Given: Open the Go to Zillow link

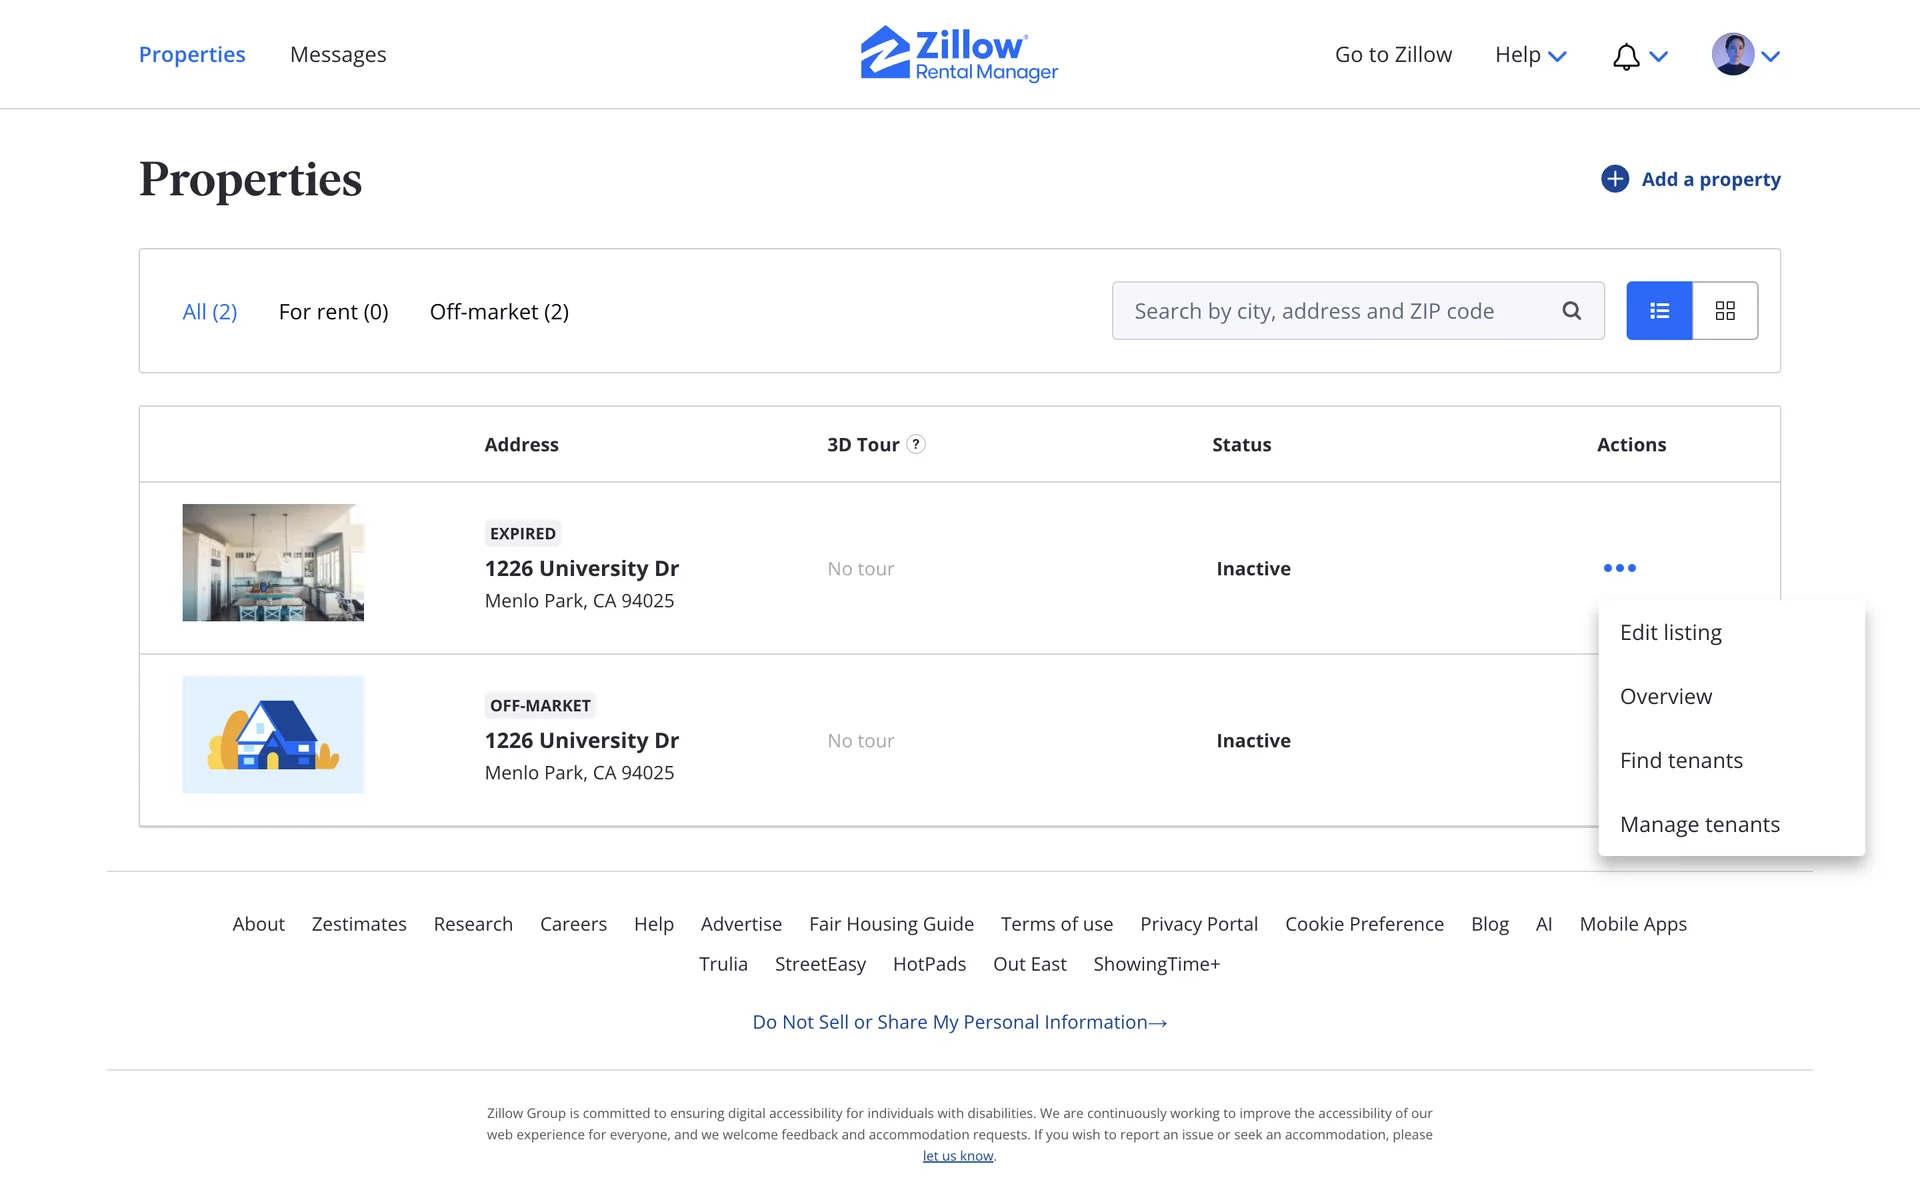Looking at the screenshot, I should 1393,55.
